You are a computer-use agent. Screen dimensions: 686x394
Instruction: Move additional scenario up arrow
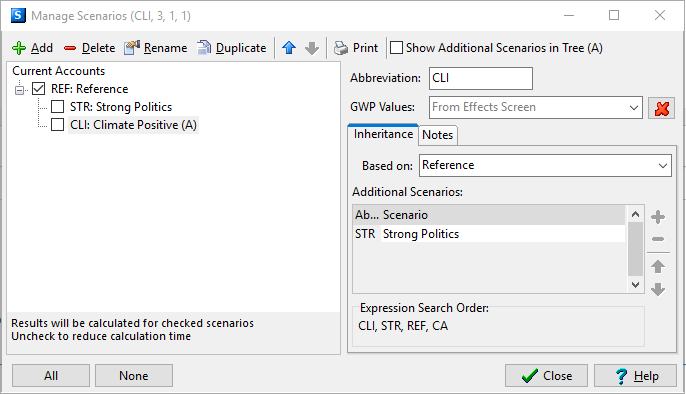click(658, 266)
